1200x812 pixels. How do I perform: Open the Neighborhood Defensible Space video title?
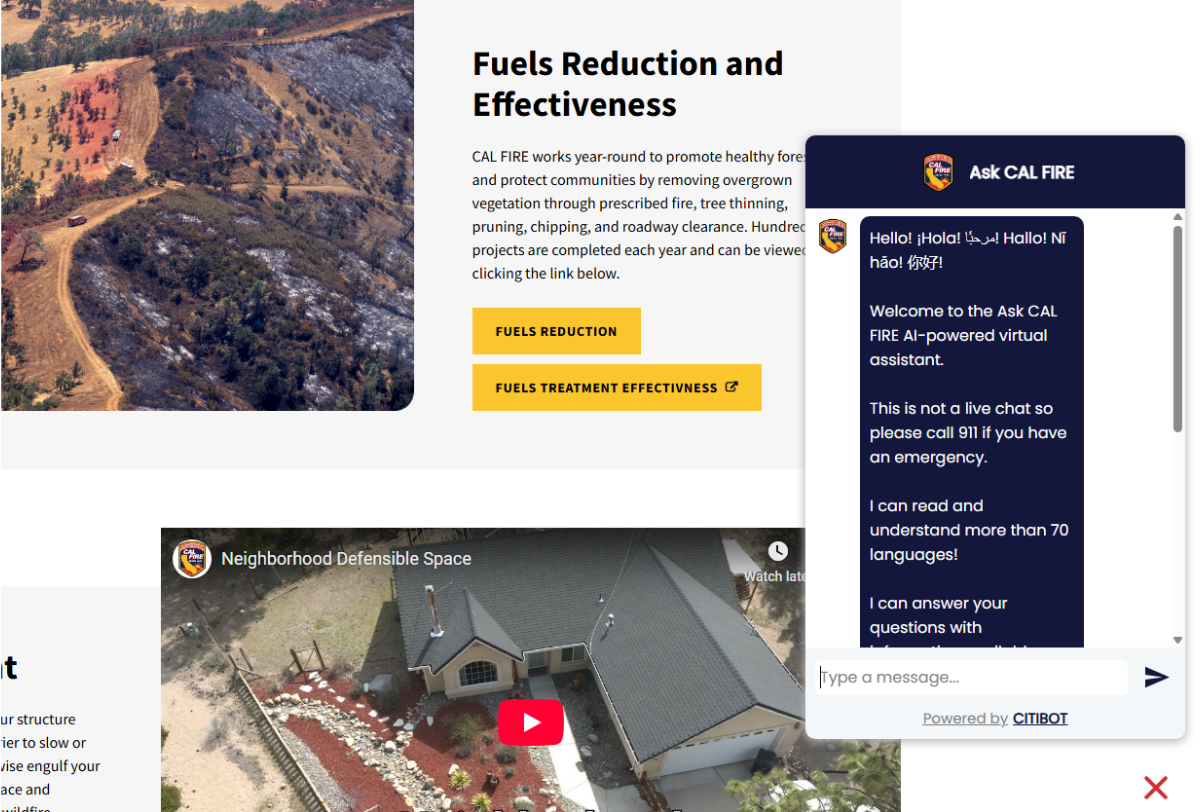(346, 559)
